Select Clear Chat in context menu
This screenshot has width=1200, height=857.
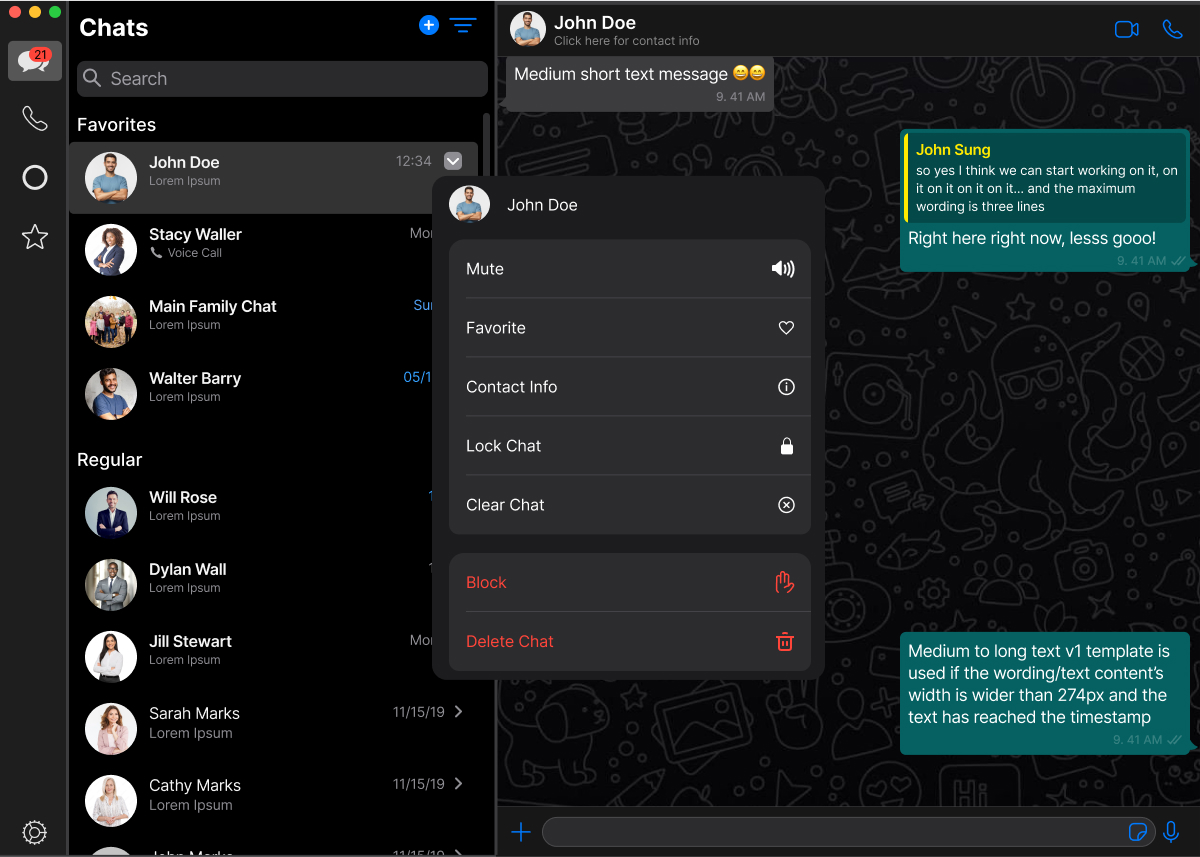click(630, 505)
